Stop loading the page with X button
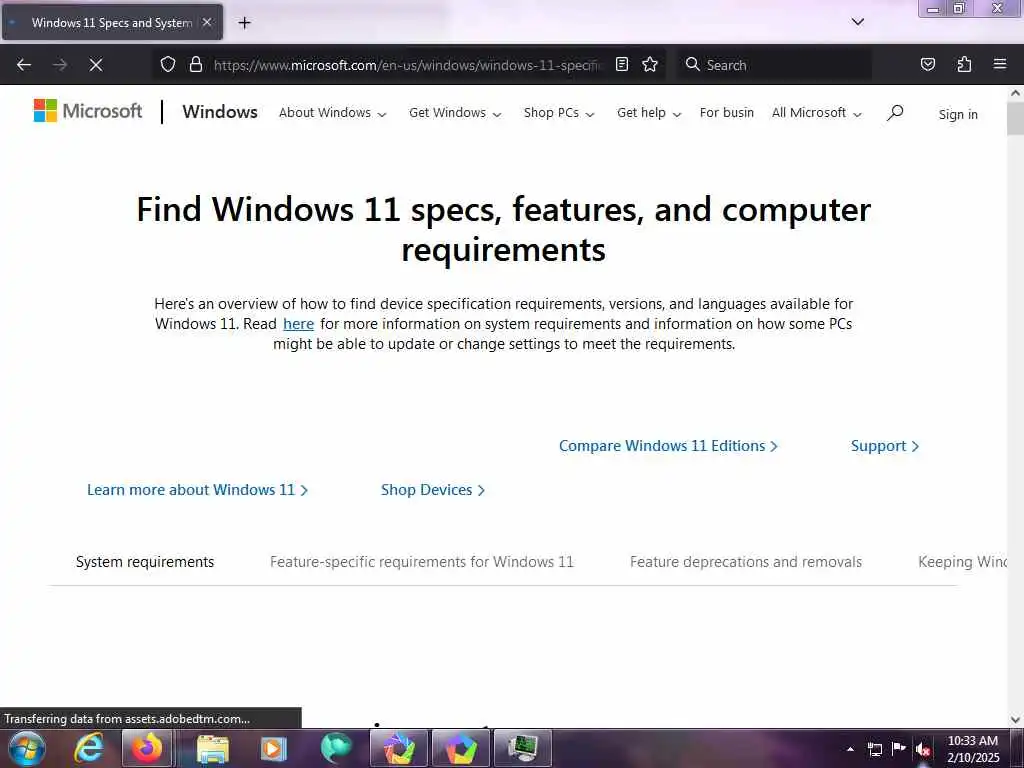 pos(96,65)
